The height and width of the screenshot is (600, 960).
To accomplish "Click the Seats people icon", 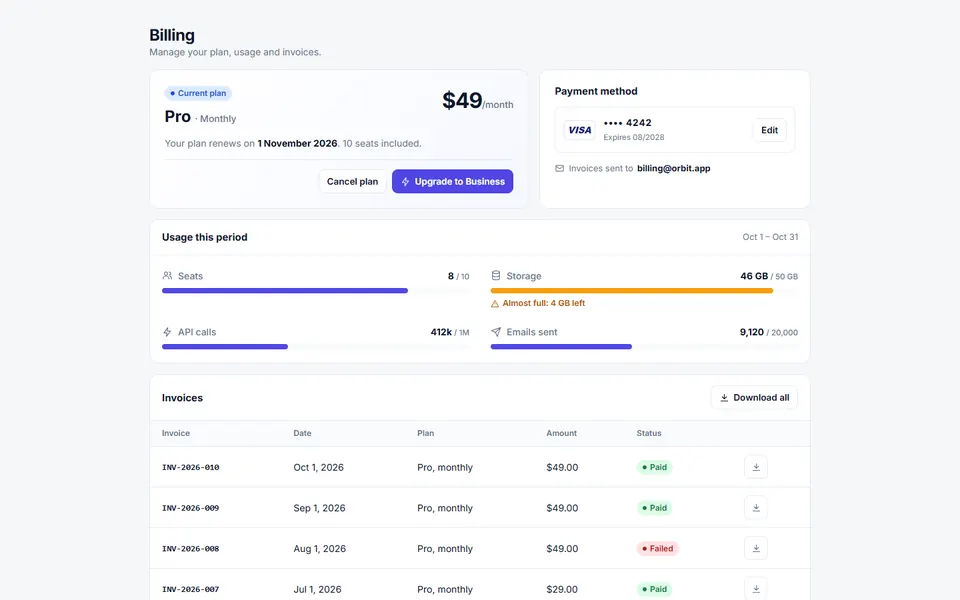I will tap(167, 276).
